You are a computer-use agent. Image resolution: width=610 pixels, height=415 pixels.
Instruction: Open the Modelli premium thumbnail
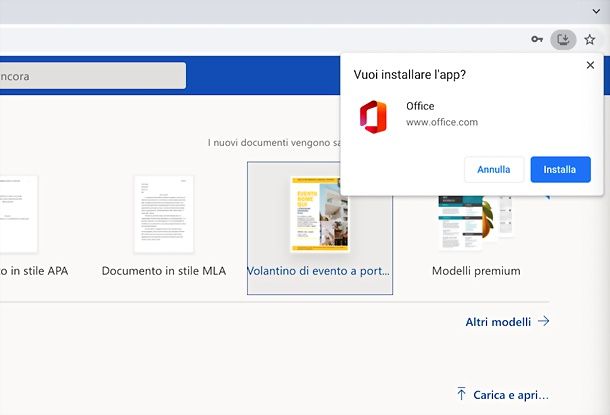point(475,222)
